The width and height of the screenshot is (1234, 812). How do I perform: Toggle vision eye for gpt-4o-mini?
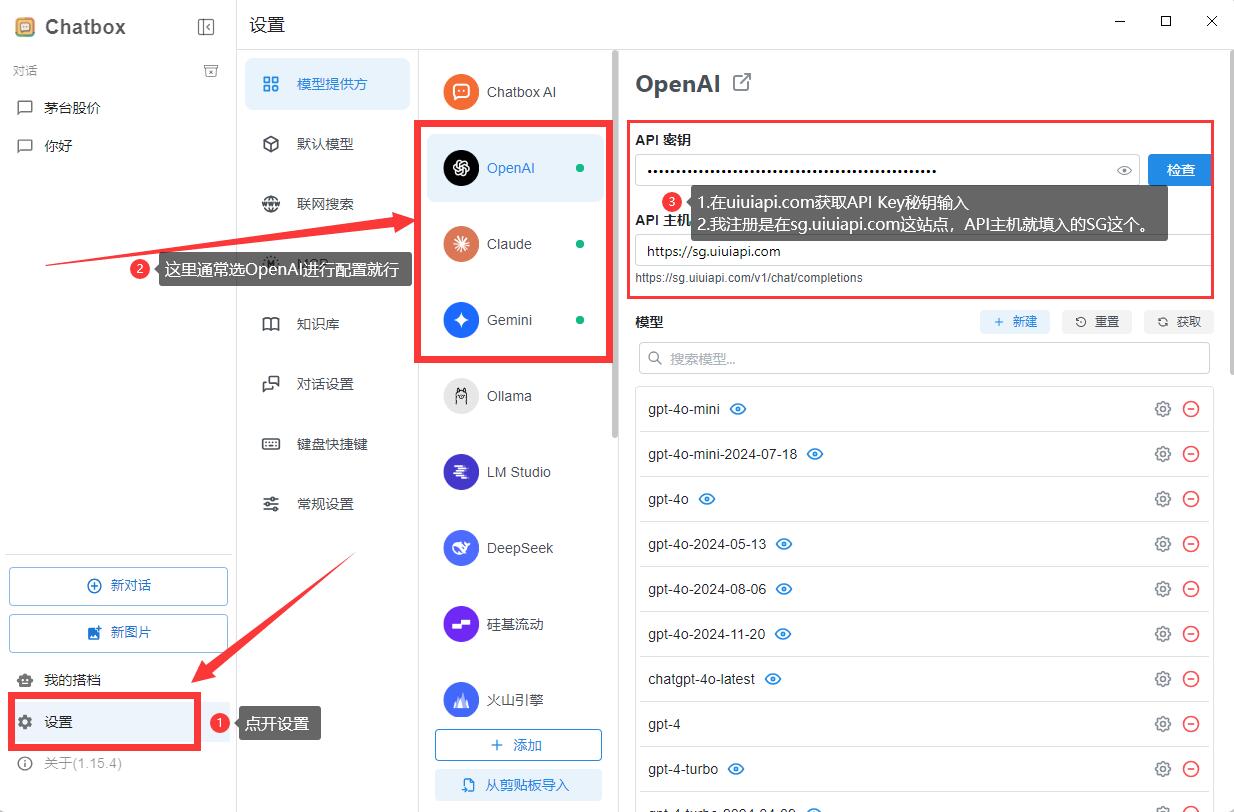738,409
